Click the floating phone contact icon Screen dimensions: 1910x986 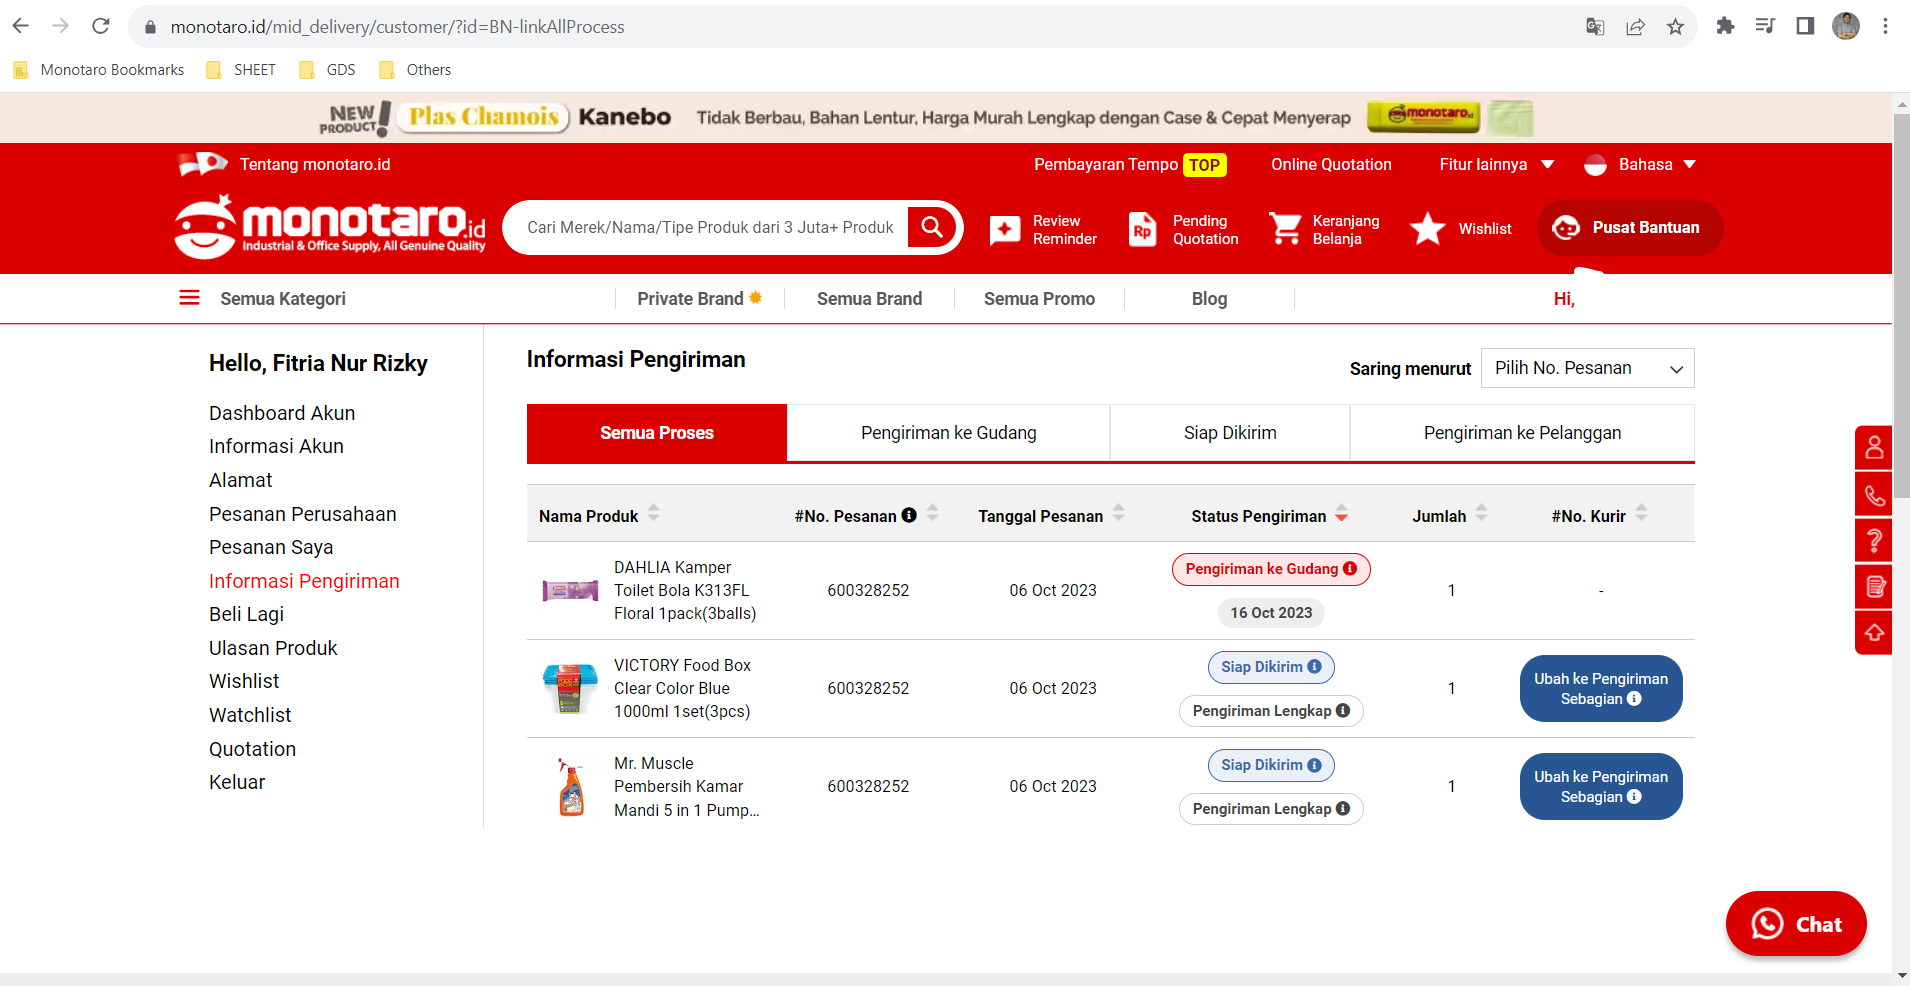coord(1874,495)
